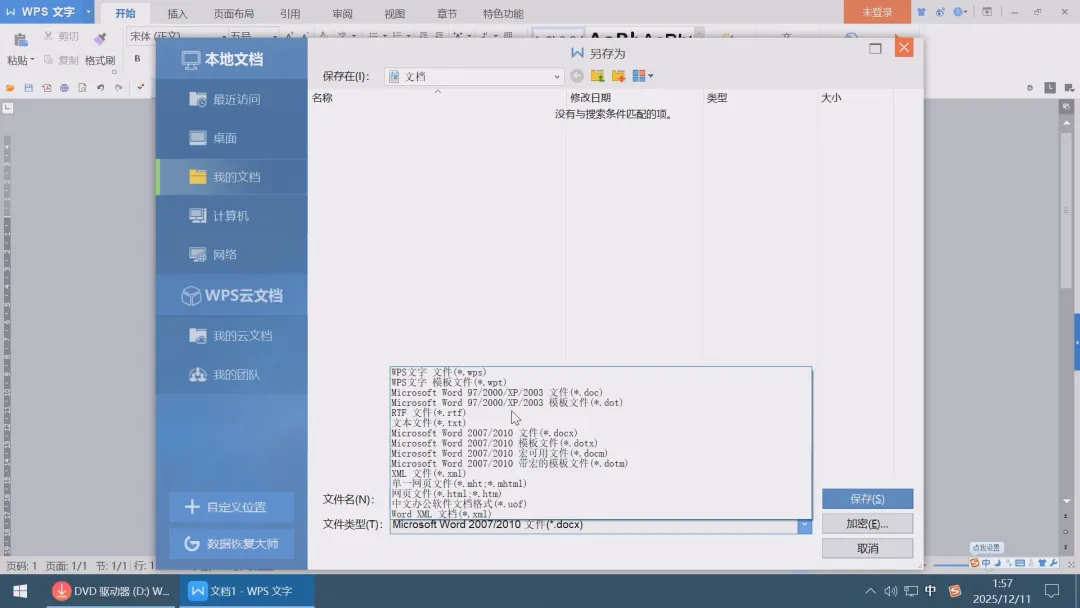Select 最近访问 in the save dialog sidebar

(232, 99)
